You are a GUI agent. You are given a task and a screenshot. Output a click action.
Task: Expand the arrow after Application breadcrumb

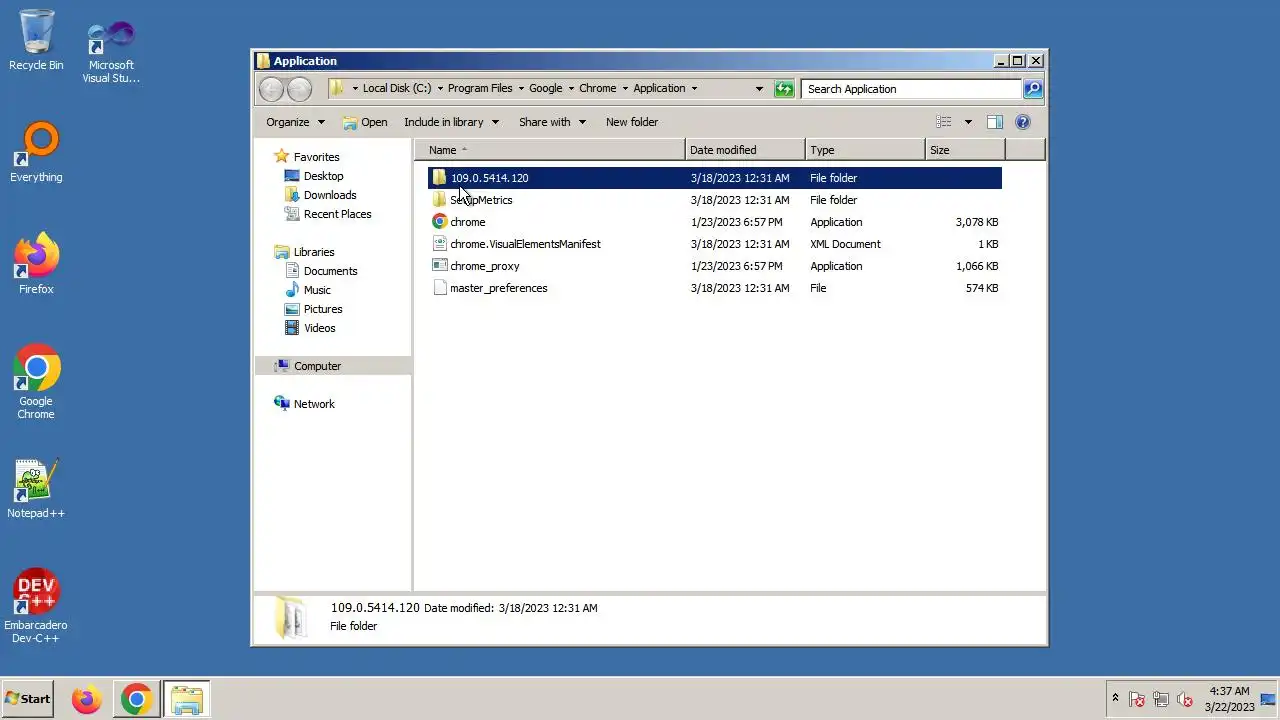694,89
